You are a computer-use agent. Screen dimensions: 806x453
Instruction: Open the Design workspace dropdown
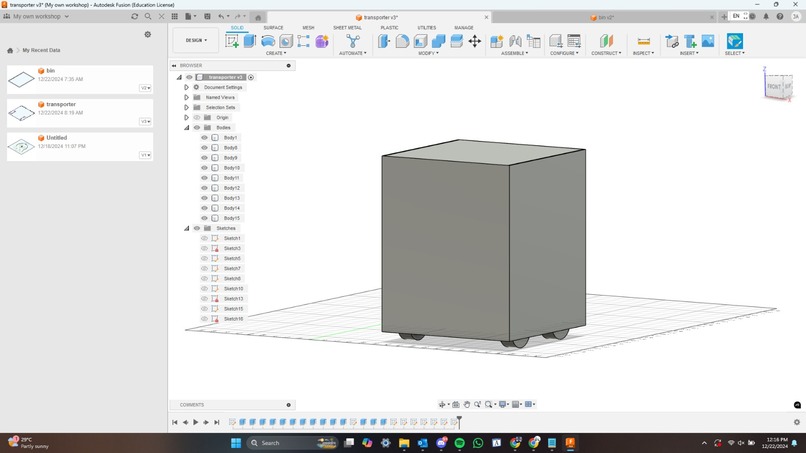pos(196,40)
